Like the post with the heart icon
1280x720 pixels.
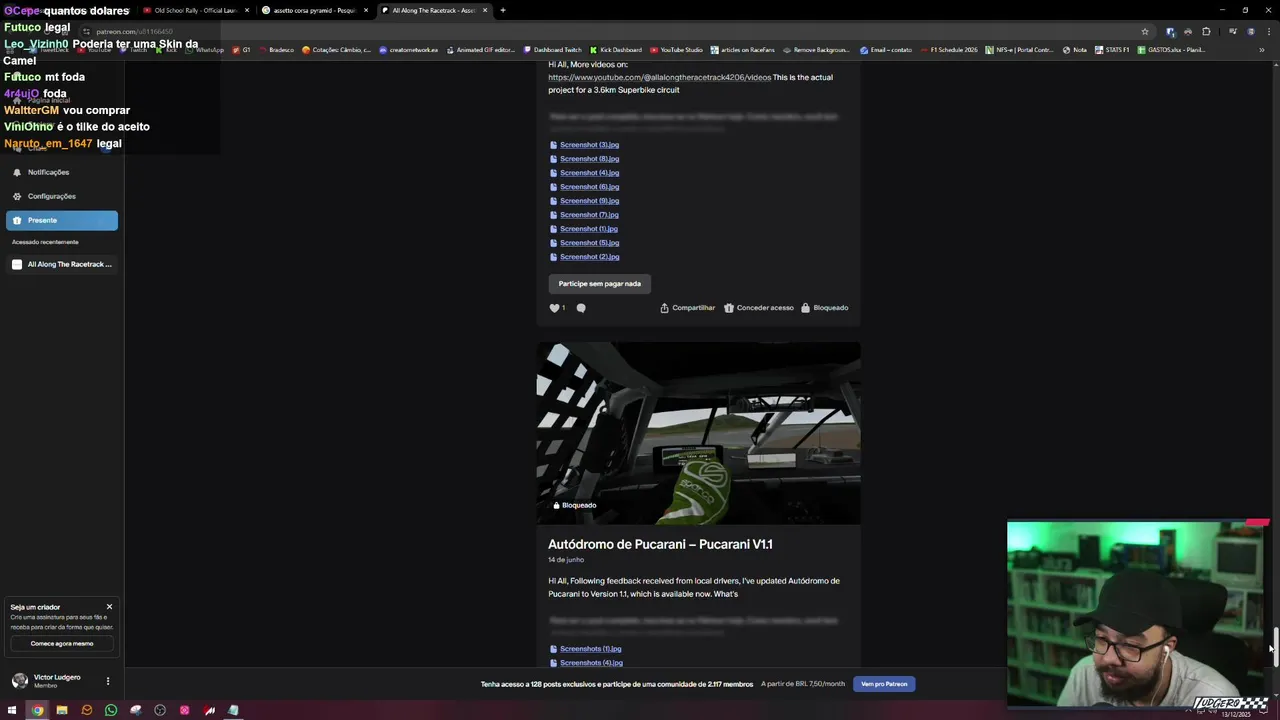555,308
